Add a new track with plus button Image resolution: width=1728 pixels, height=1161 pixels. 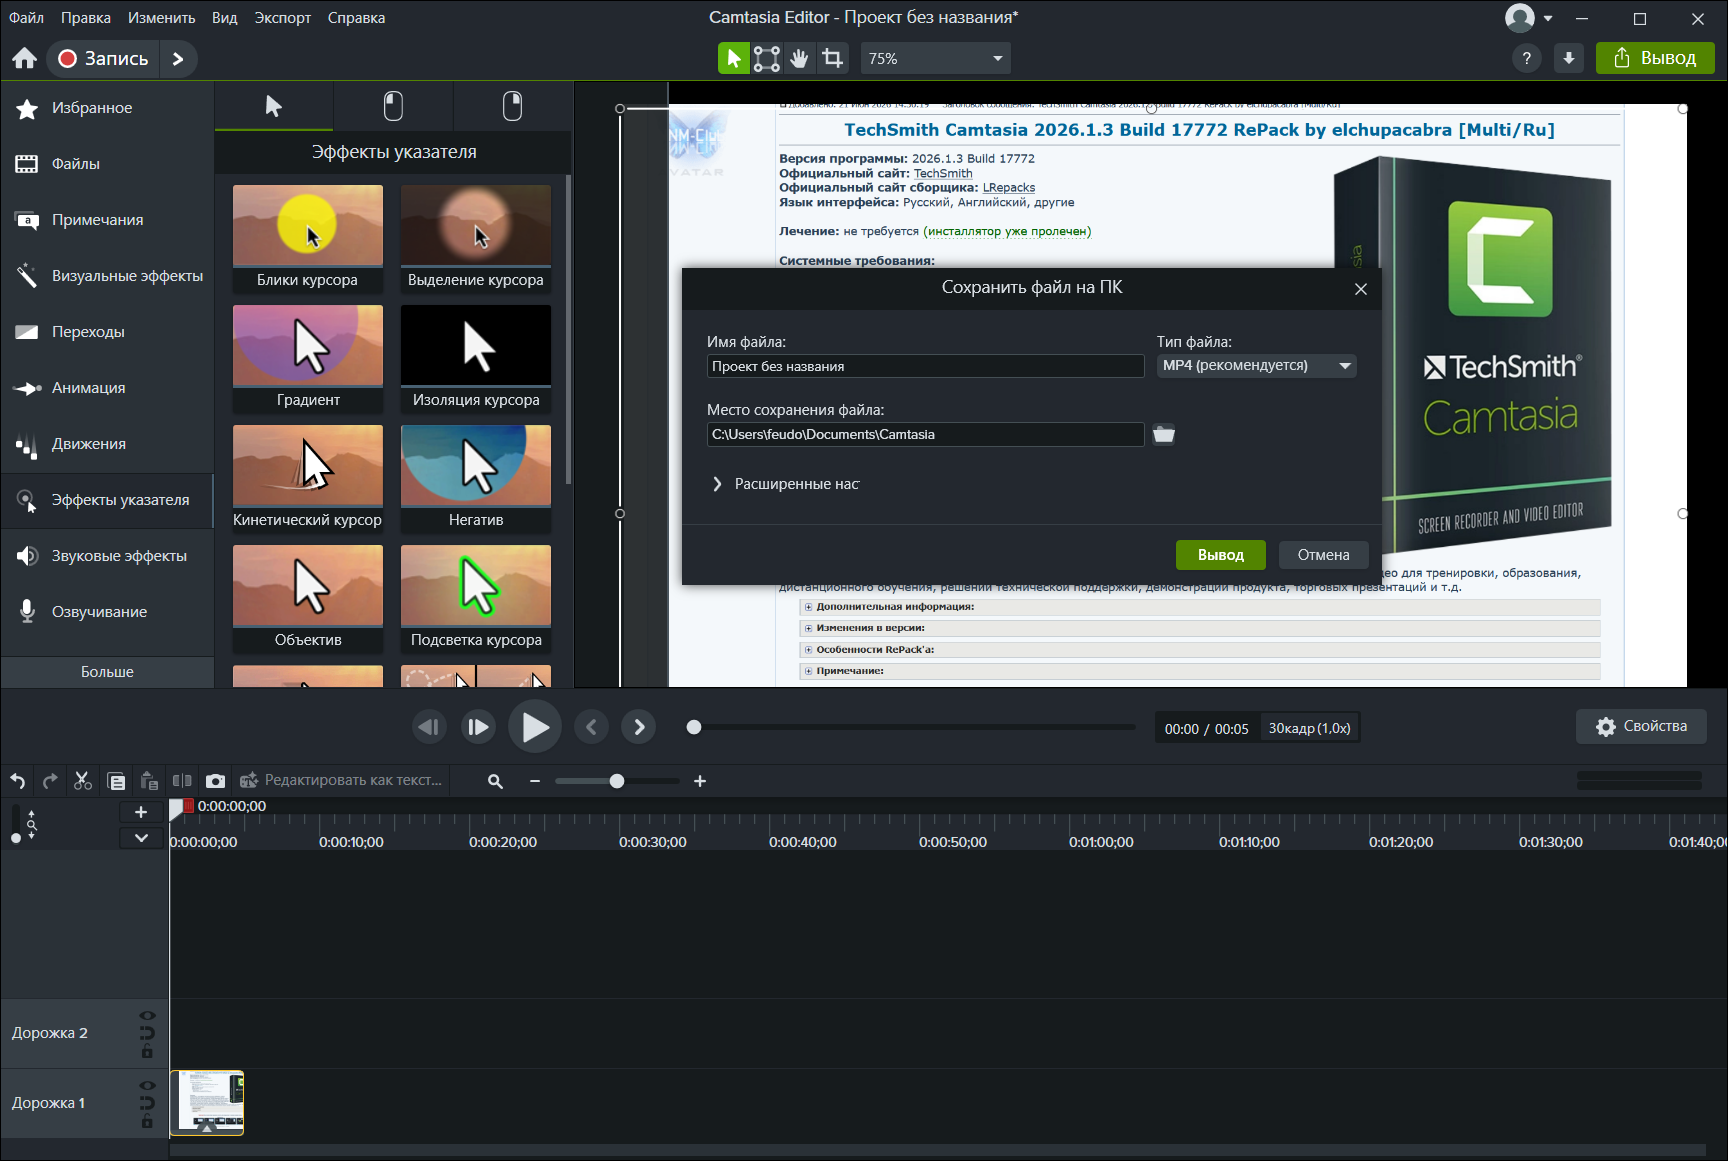(x=141, y=812)
